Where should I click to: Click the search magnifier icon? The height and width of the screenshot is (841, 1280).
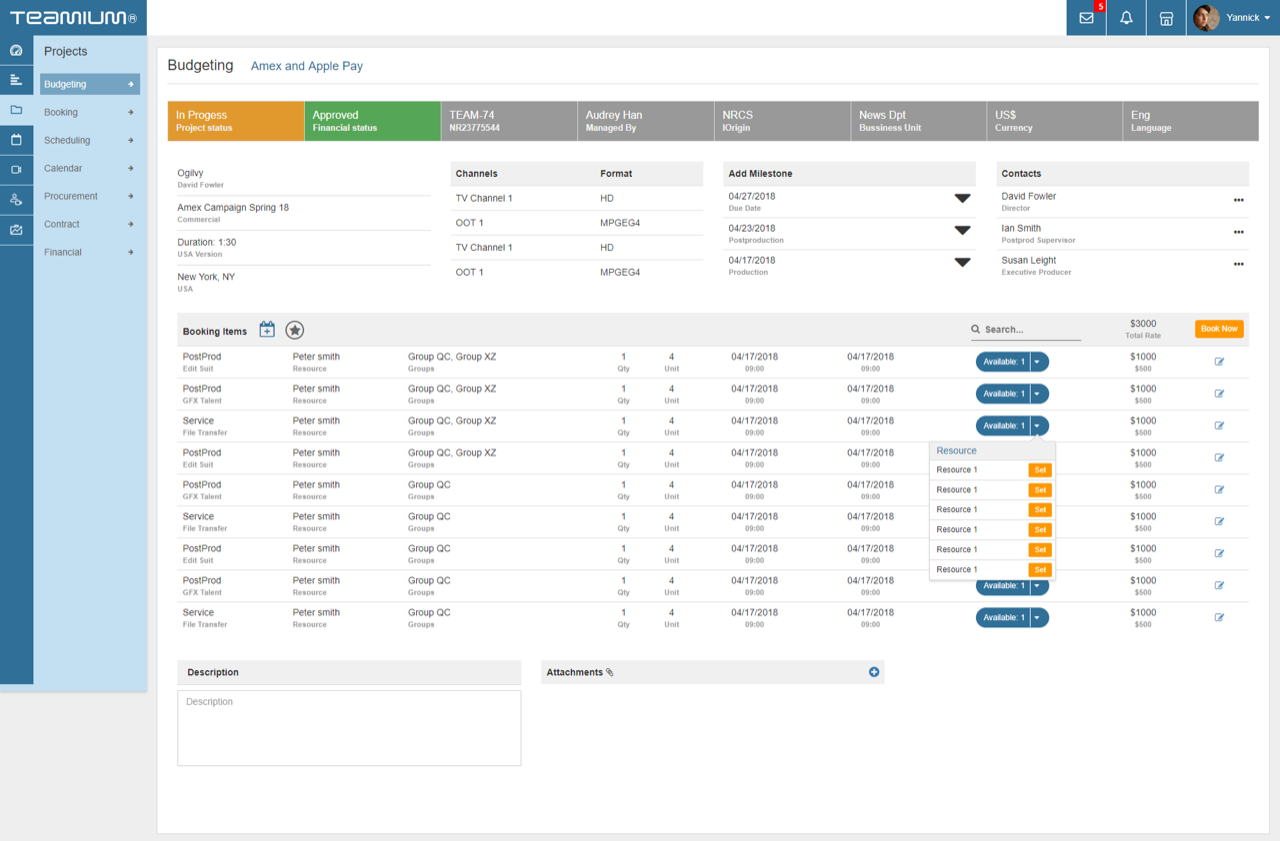click(x=976, y=329)
